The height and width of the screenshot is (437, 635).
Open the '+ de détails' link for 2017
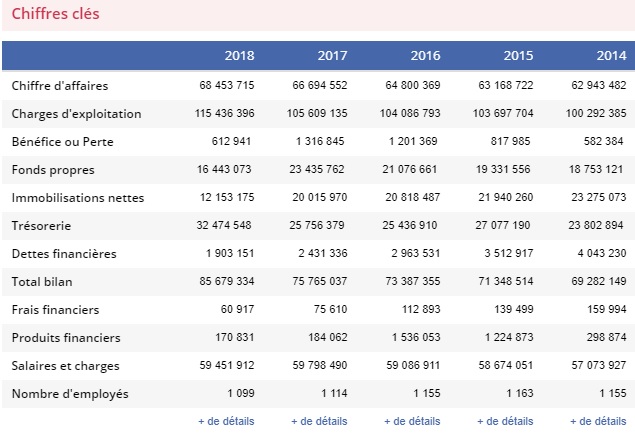(x=319, y=421)
